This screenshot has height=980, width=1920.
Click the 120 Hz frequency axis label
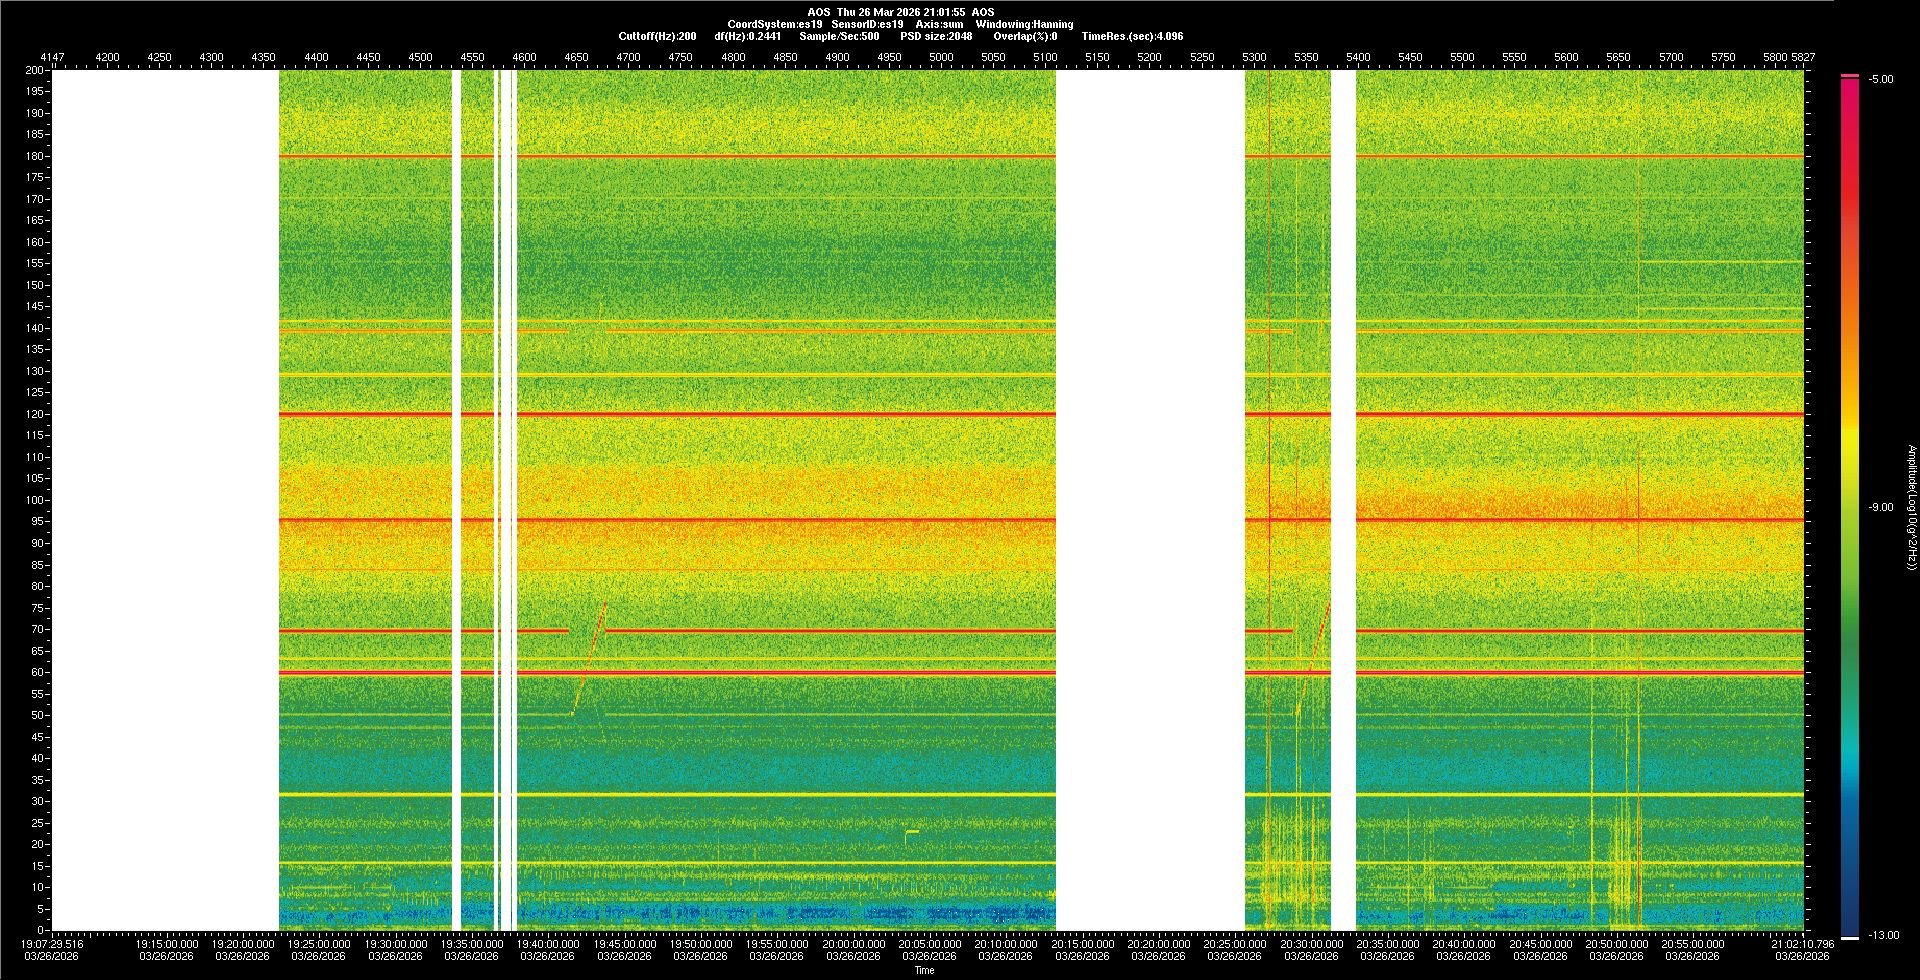(x=35, y=414)
